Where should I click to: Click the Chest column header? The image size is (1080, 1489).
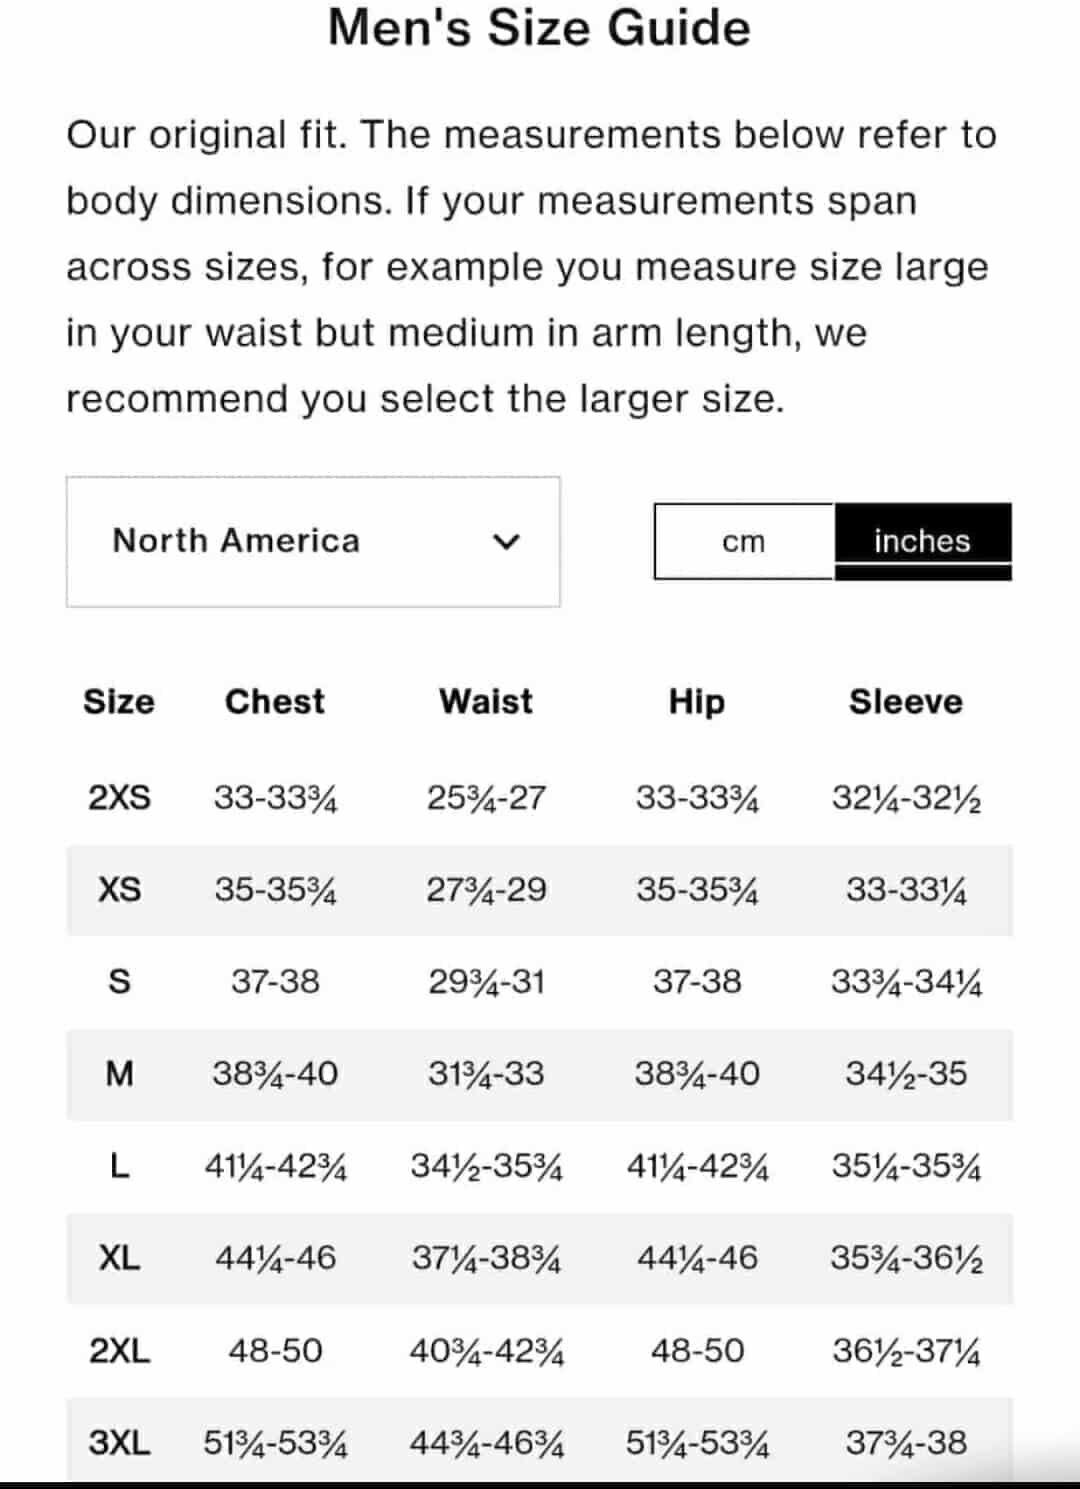click(275, 702)
